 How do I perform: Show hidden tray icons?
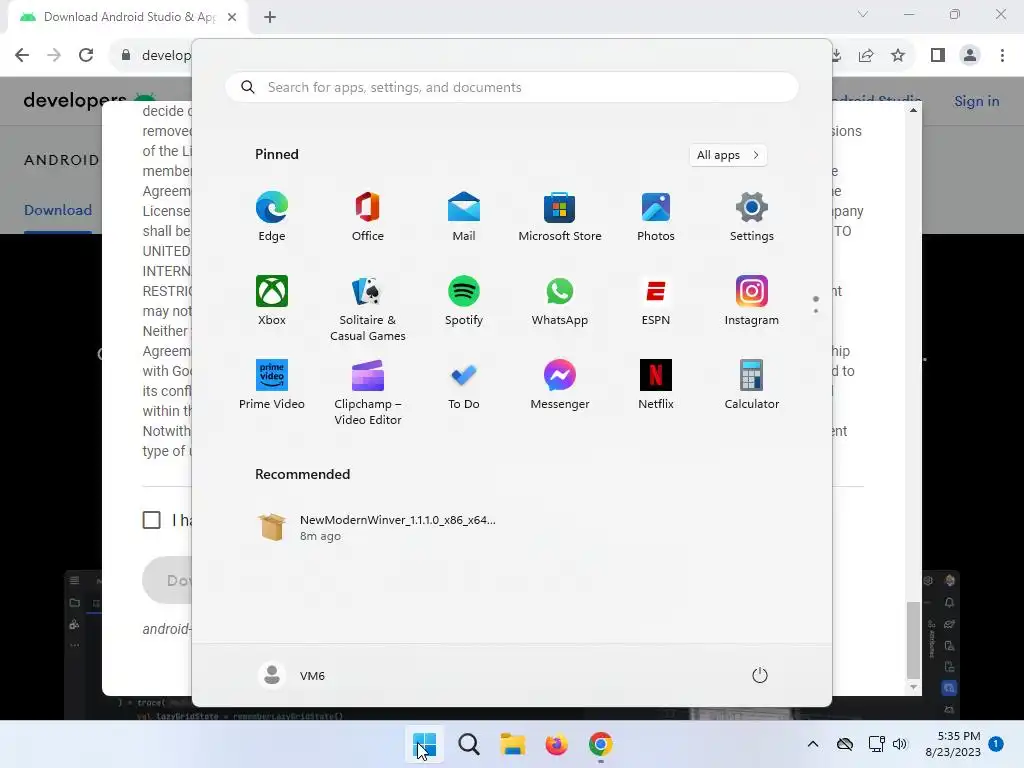[x=812, y=744]
